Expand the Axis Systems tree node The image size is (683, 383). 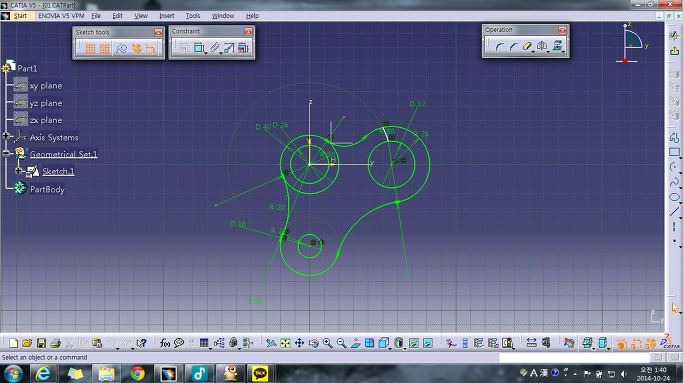tap(6, 136)
